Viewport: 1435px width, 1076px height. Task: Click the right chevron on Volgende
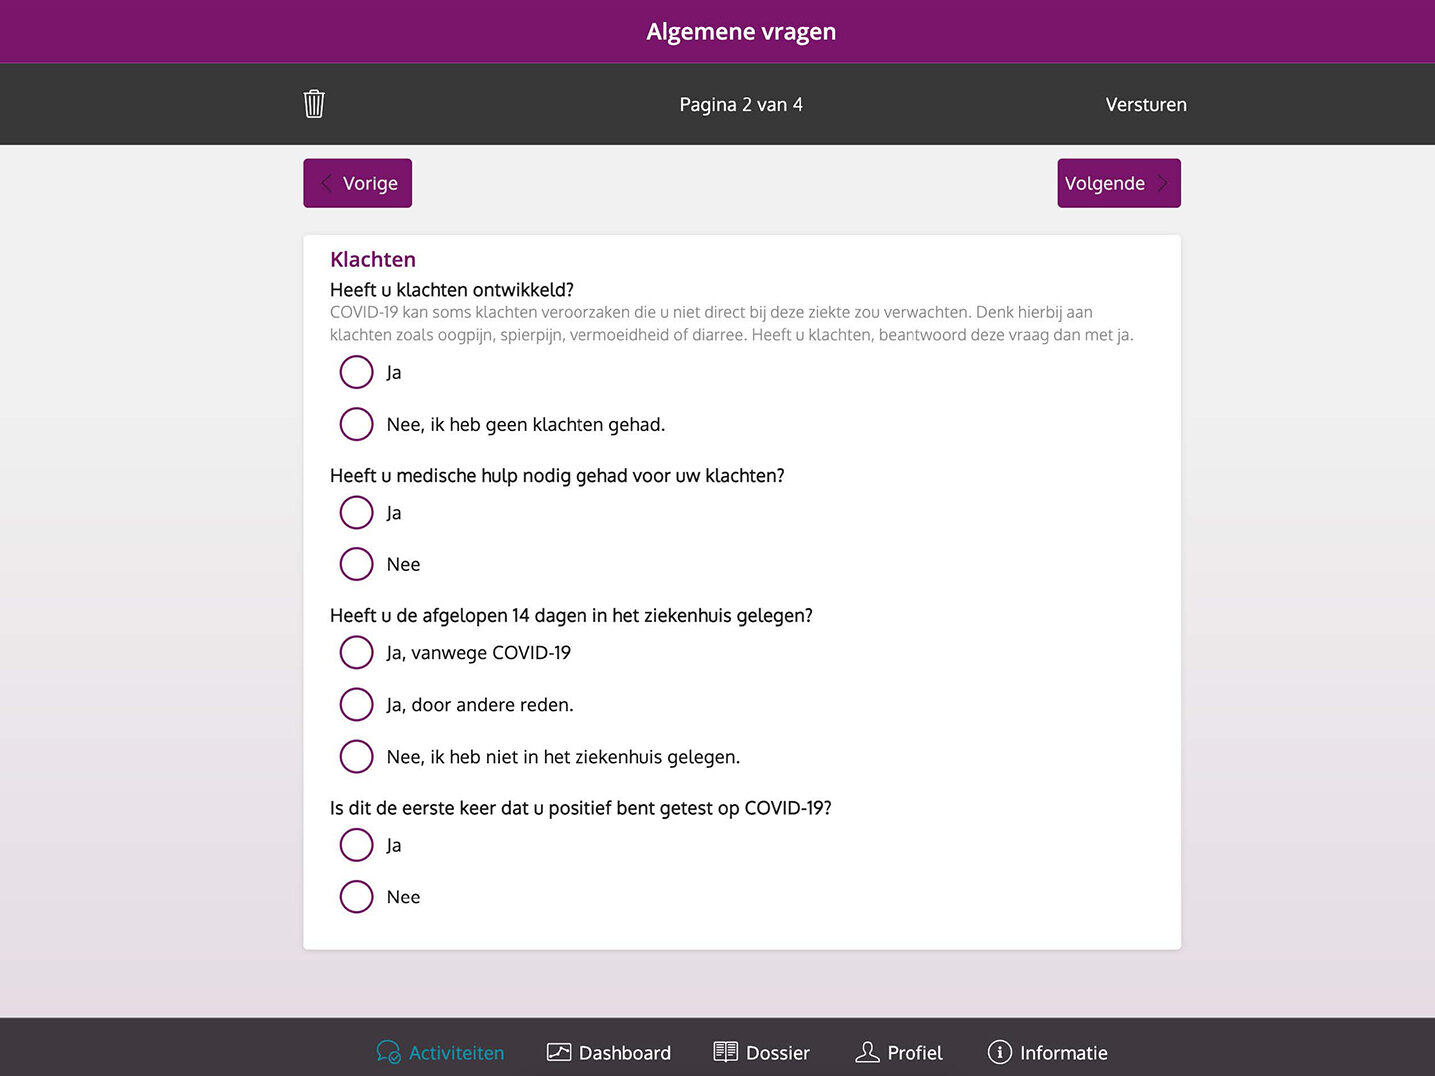coord(1162,183)
